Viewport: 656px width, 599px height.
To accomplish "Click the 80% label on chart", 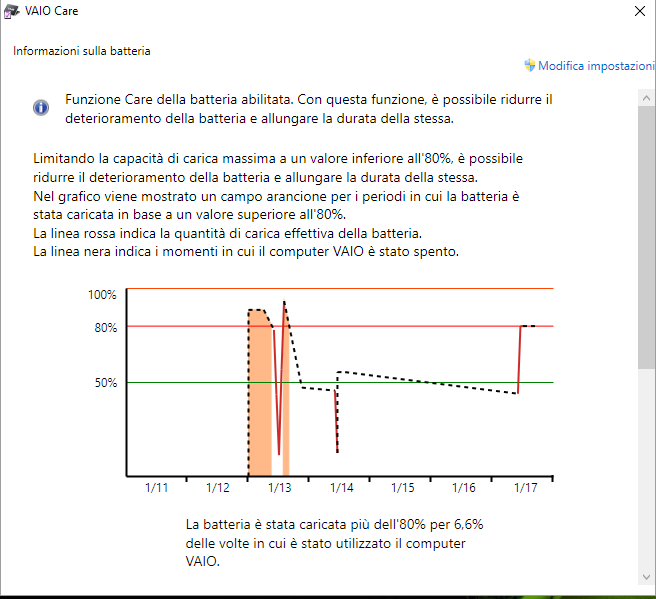I will [x=106, y=328].
